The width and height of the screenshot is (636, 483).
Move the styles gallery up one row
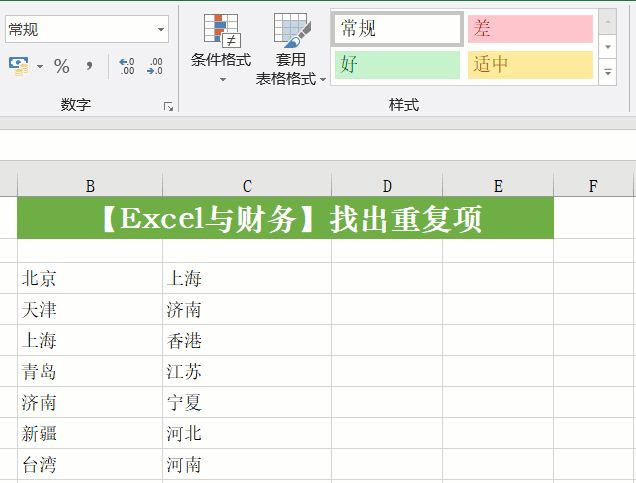[608, 21]
